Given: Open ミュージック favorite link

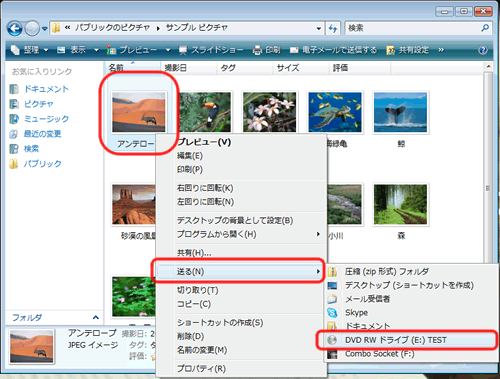Looking at the screenshot, I should [39, 119].
